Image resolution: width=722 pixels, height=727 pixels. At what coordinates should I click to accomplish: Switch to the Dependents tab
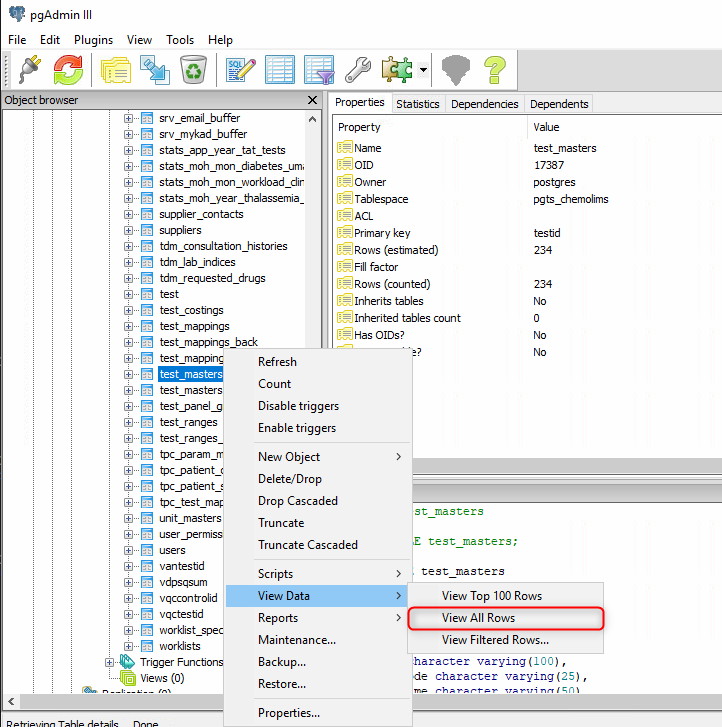point(559,104)
